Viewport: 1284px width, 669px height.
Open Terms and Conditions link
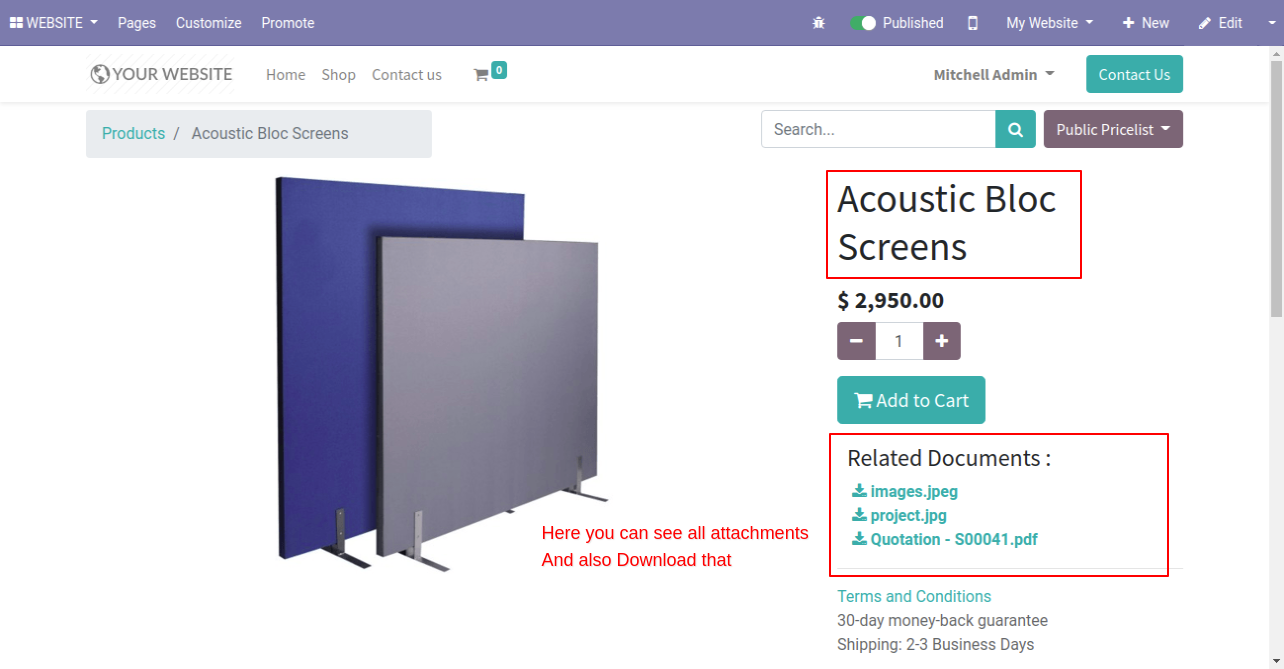[914, 596]
